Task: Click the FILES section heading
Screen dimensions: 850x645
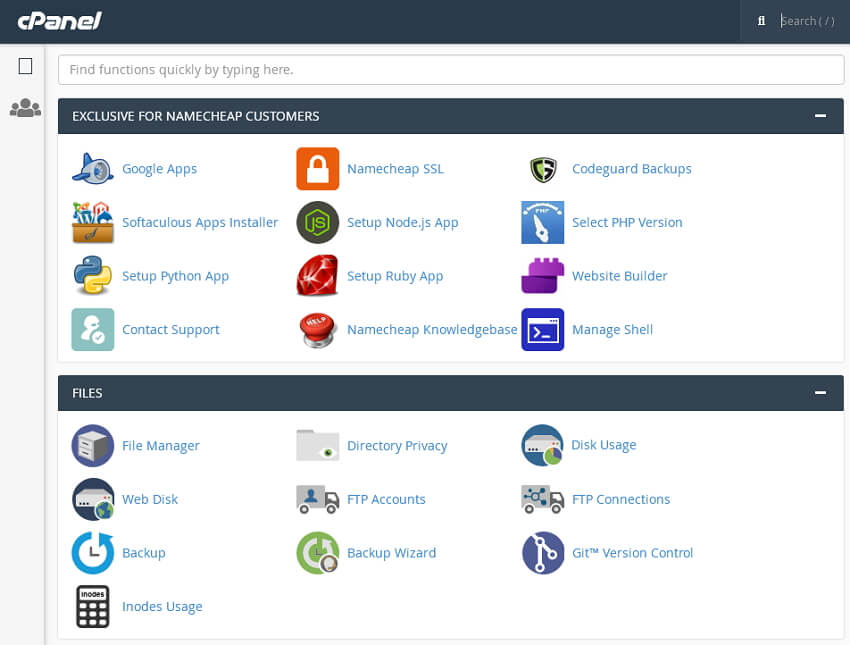Action: click(87, 393)
